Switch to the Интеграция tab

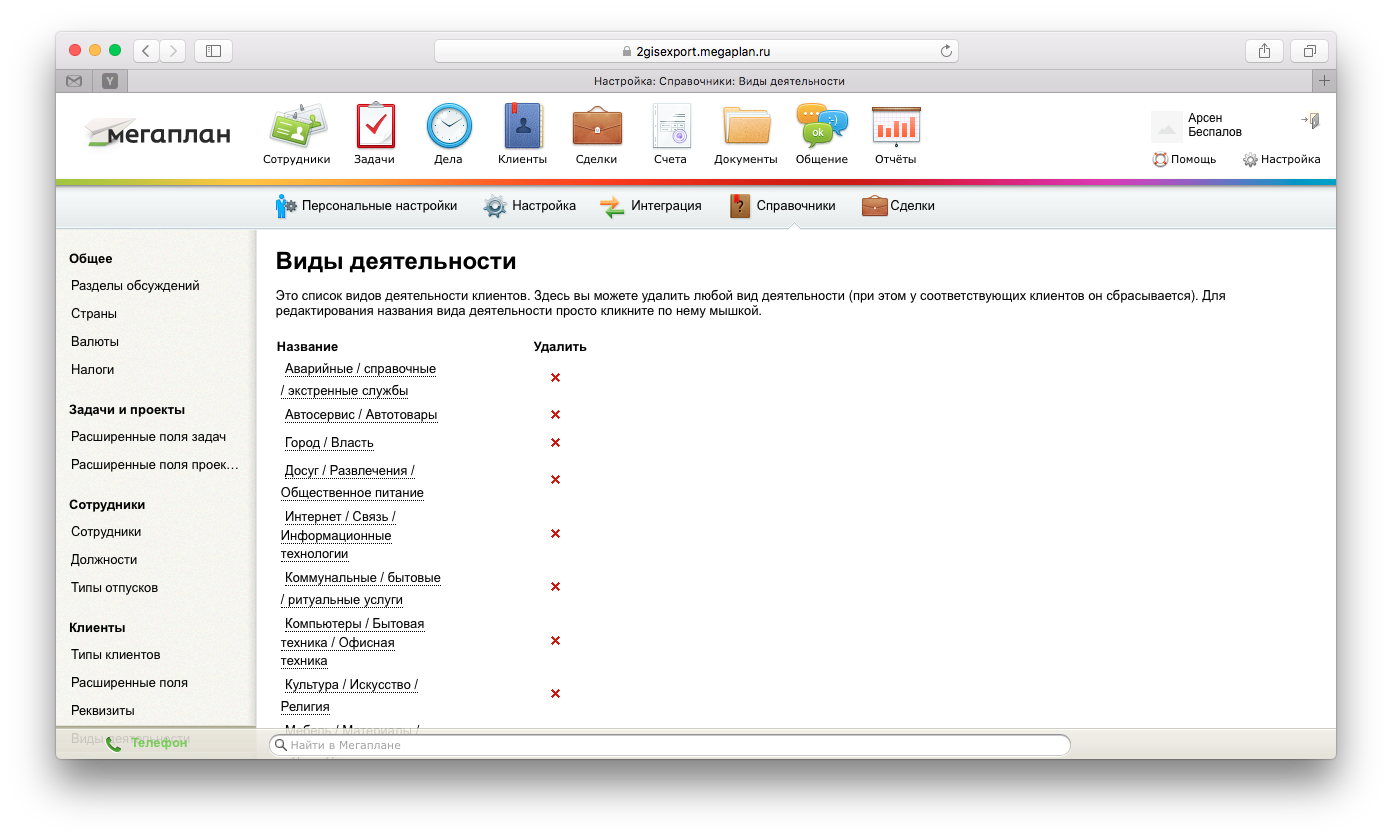coord(651,206)
